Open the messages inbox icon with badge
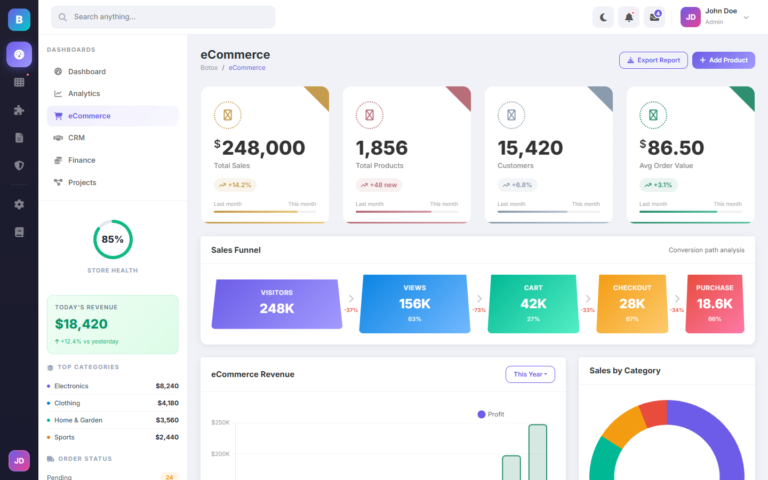Viewport: 768px width, 480px height. pyautogui.click(x=654, y=18)
